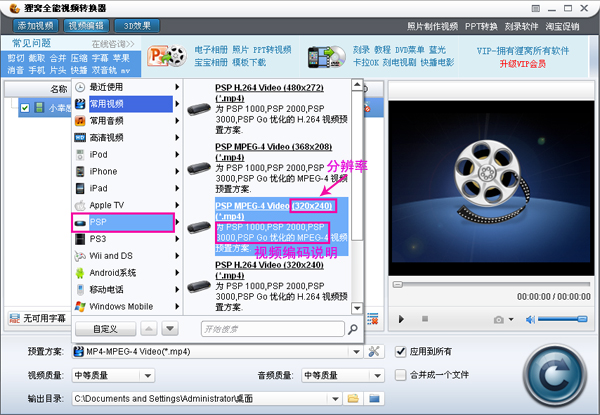Click the Android robot icon
The height and width of the screenshot is (415, 600).
point(80,273)
